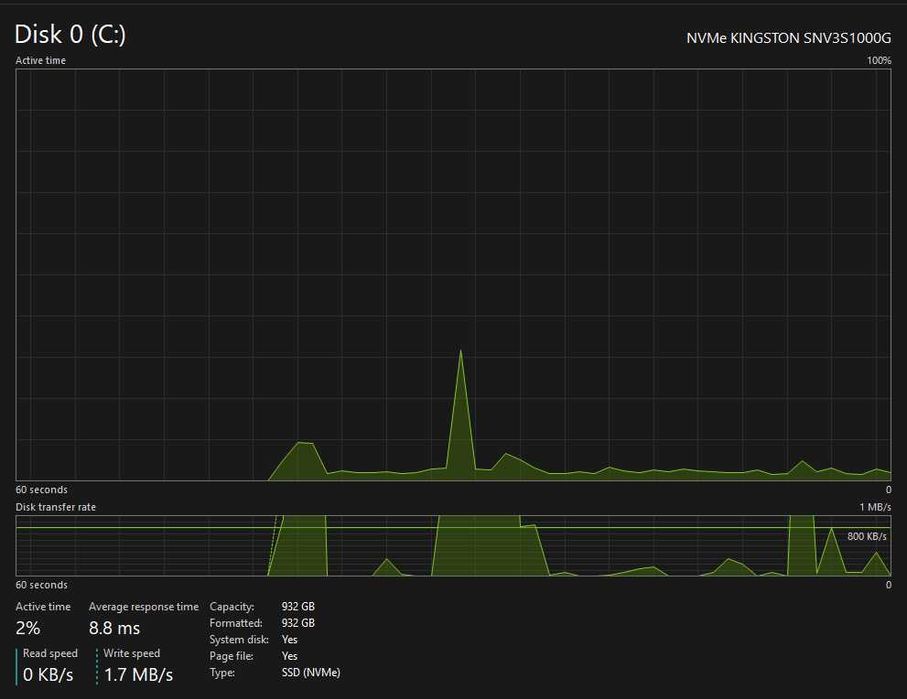Viewport: 907px width, 699px height.
Task: Click the 60 seconds label under Active time graph
Action: pos(41,490)
